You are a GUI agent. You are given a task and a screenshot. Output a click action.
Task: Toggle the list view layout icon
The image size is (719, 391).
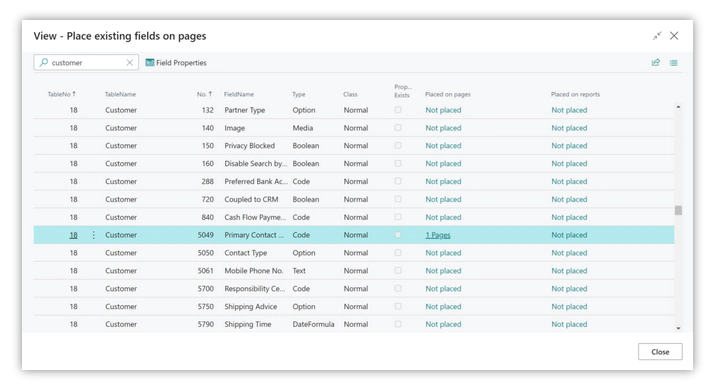[x=674, y=63]
